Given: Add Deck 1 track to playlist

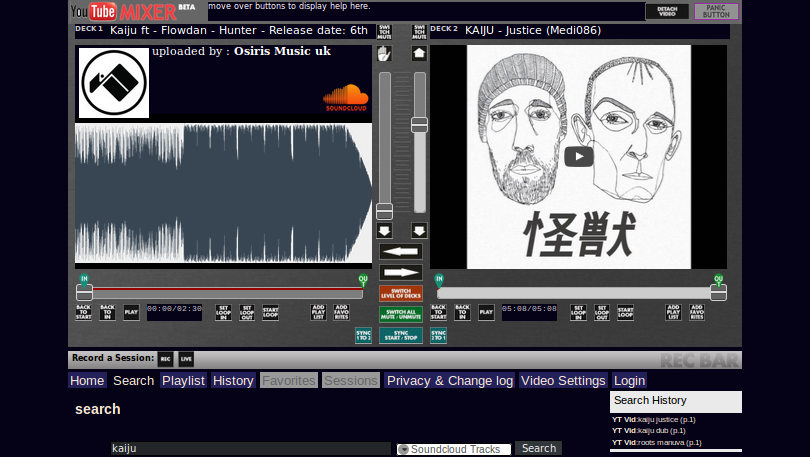Looking at the screenshot, I should (x=318, y=312).
